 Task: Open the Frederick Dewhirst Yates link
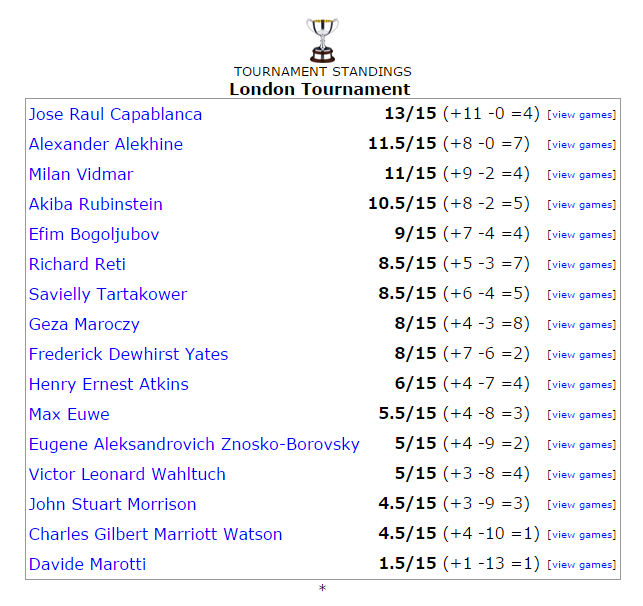pos(128,354)
